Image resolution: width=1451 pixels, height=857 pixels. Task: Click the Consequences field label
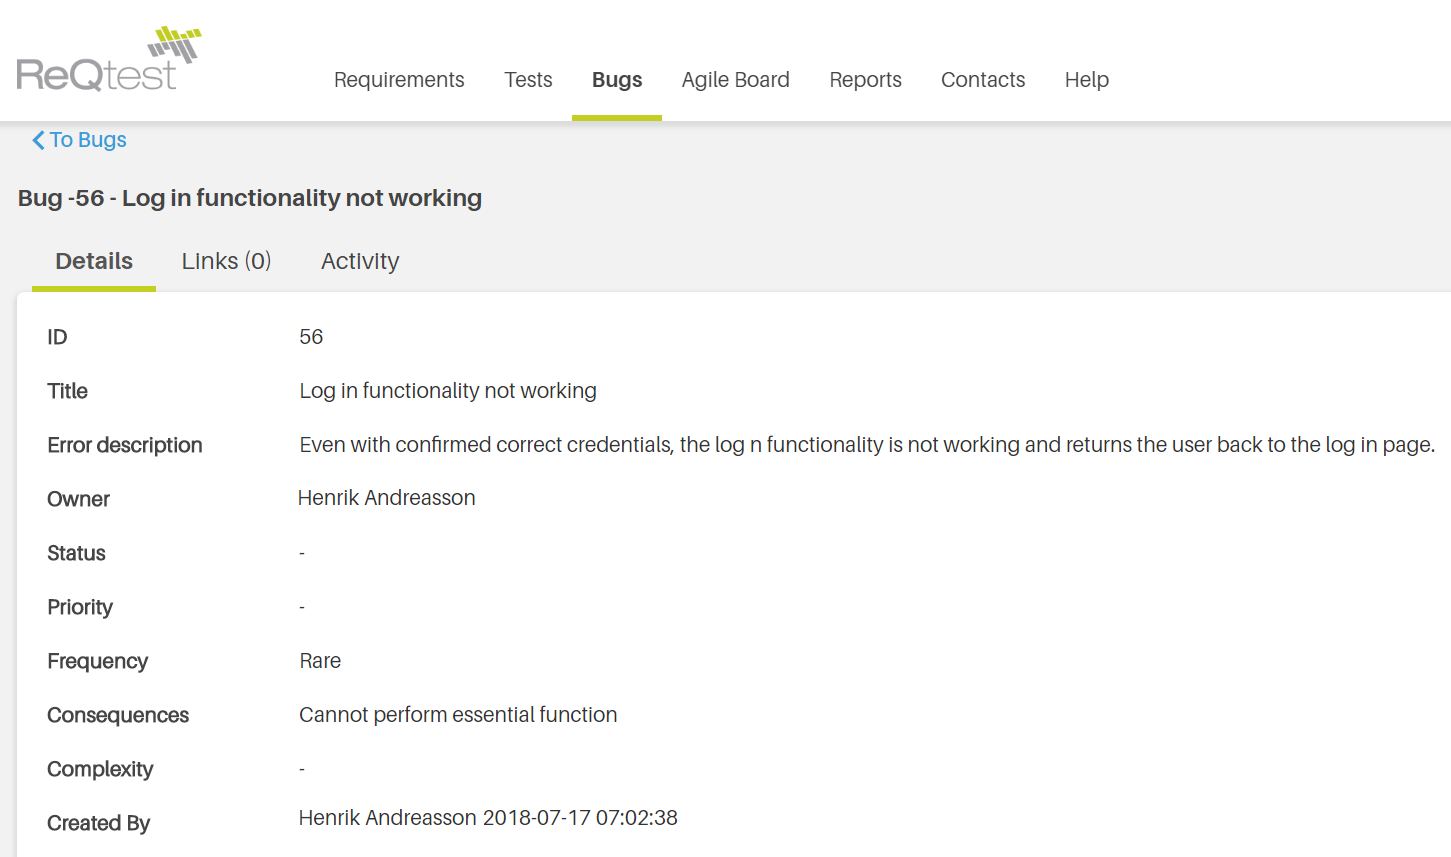[118, 715]
